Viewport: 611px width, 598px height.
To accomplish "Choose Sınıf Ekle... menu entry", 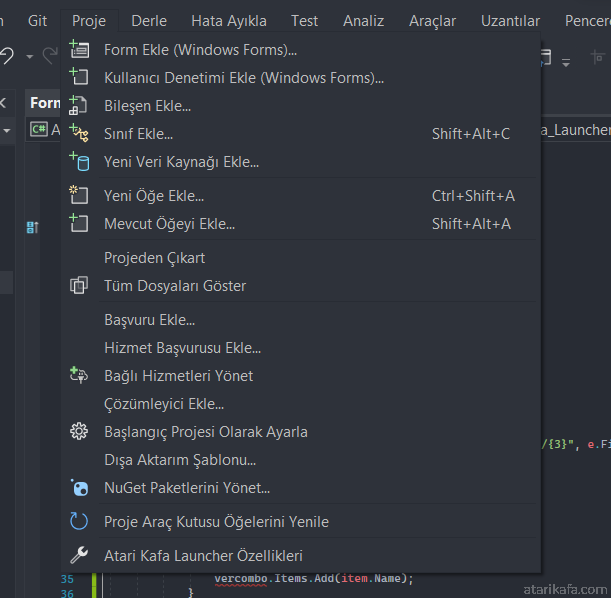I will coord(300,134).
